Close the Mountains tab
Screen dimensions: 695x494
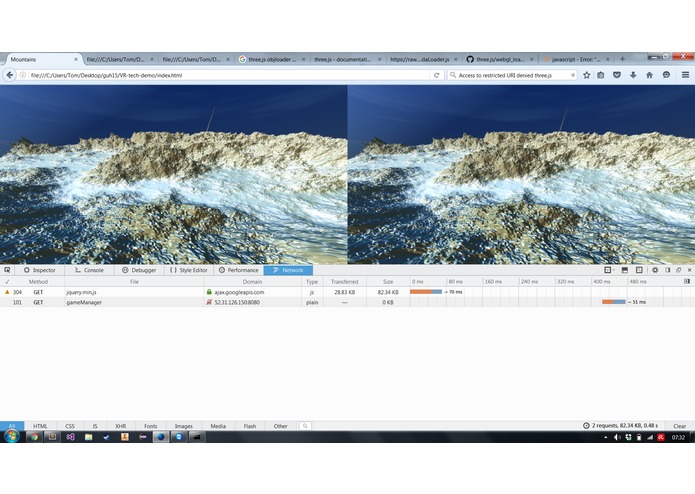point(76,59)
